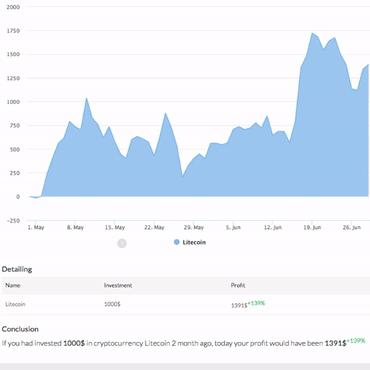Click the 'Detailing' heading
Screen dimensions: 370x370
[17, 269]
